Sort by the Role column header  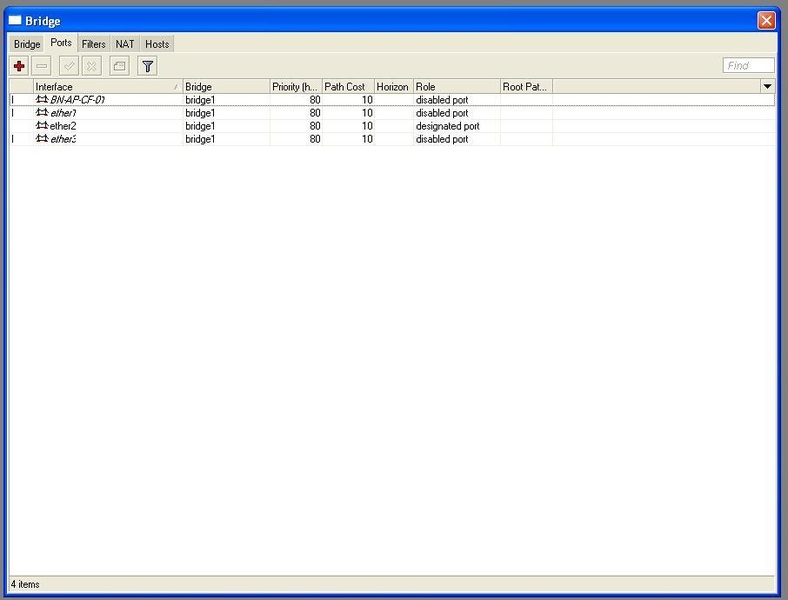tap(457, 86)
